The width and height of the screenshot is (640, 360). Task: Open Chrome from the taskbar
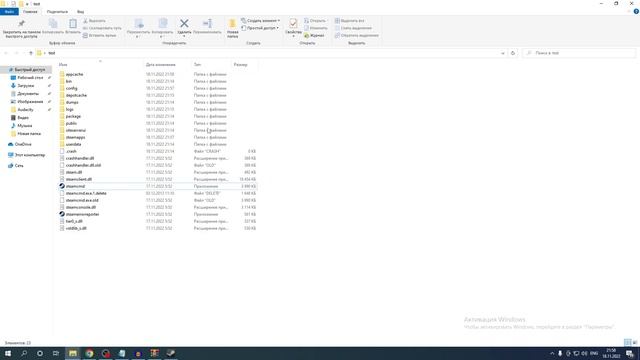89,353
